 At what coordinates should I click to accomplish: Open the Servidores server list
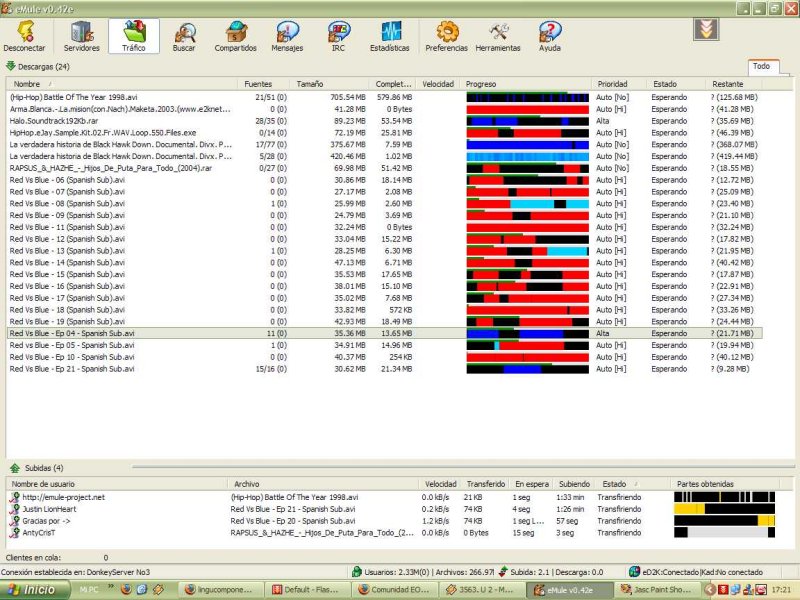(81, 36)
